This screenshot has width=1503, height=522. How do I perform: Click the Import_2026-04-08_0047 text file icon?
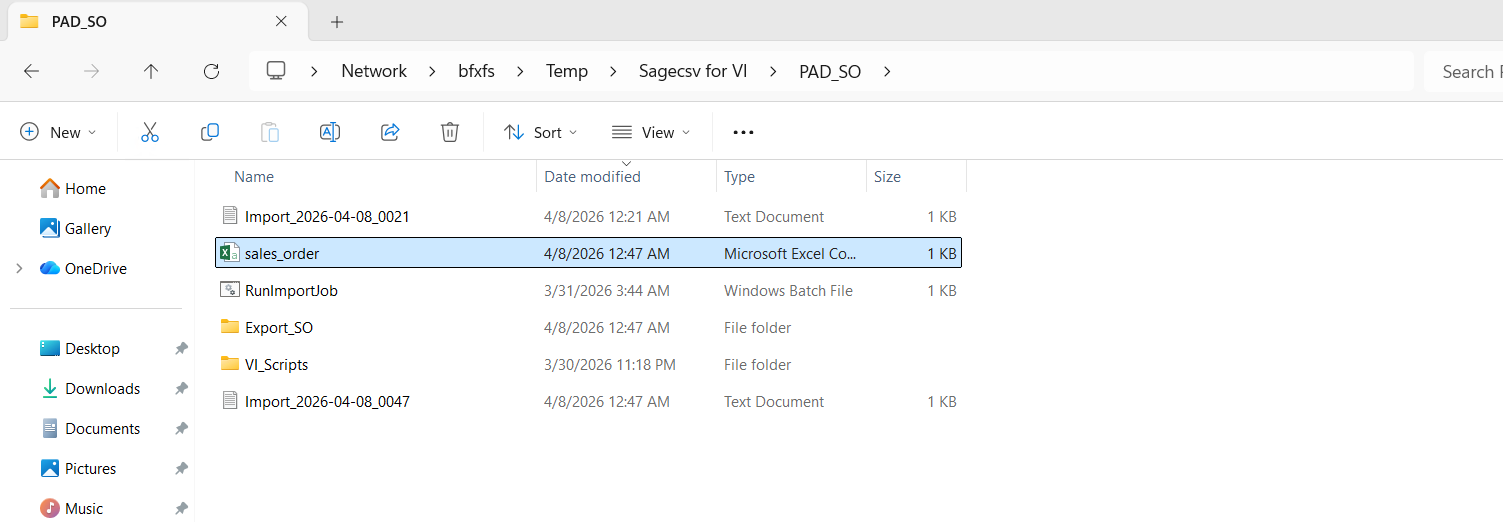[x=230, y=401]
